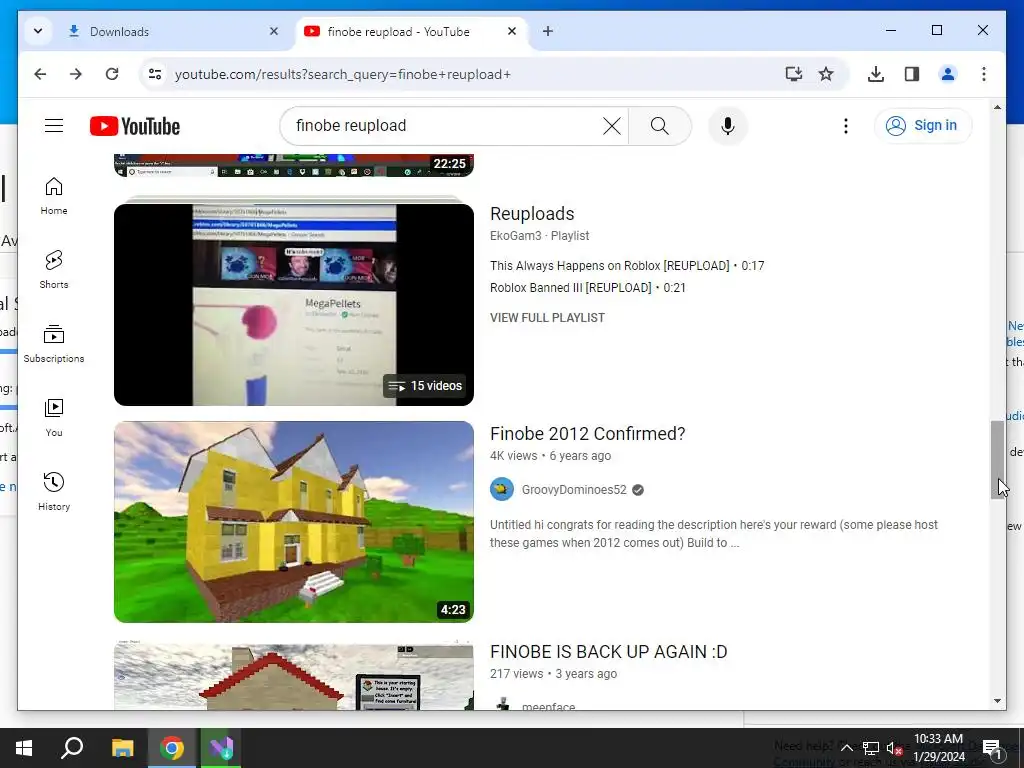Open YouTube settings three-dot menu
1024x768 pixels.
coord(846,126)
